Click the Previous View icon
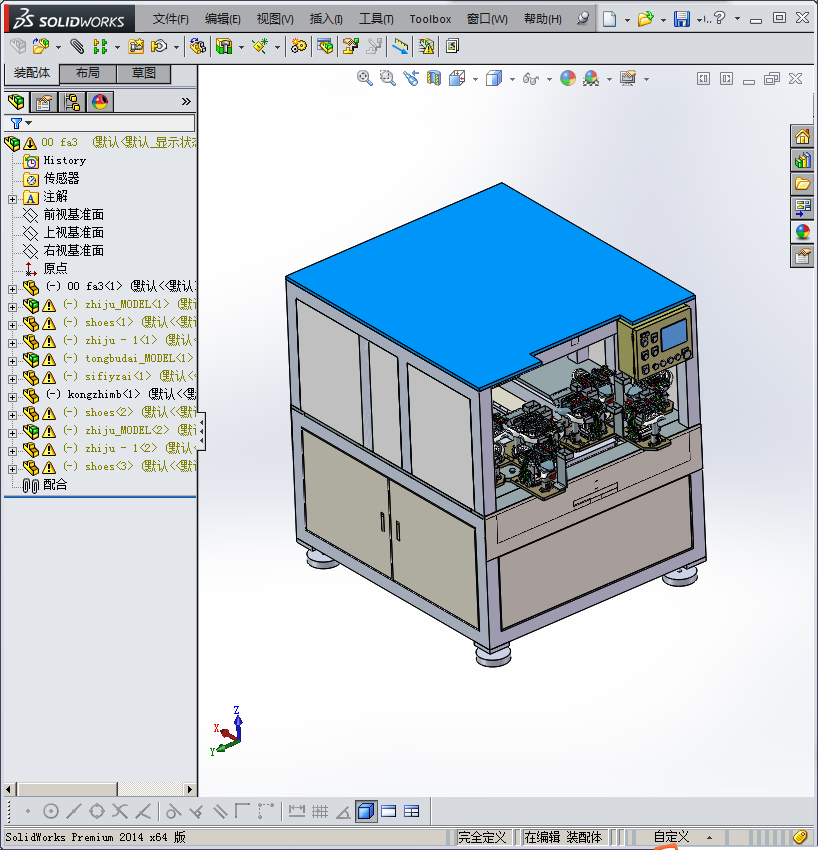The image size is (818, 850). (411, 79)
